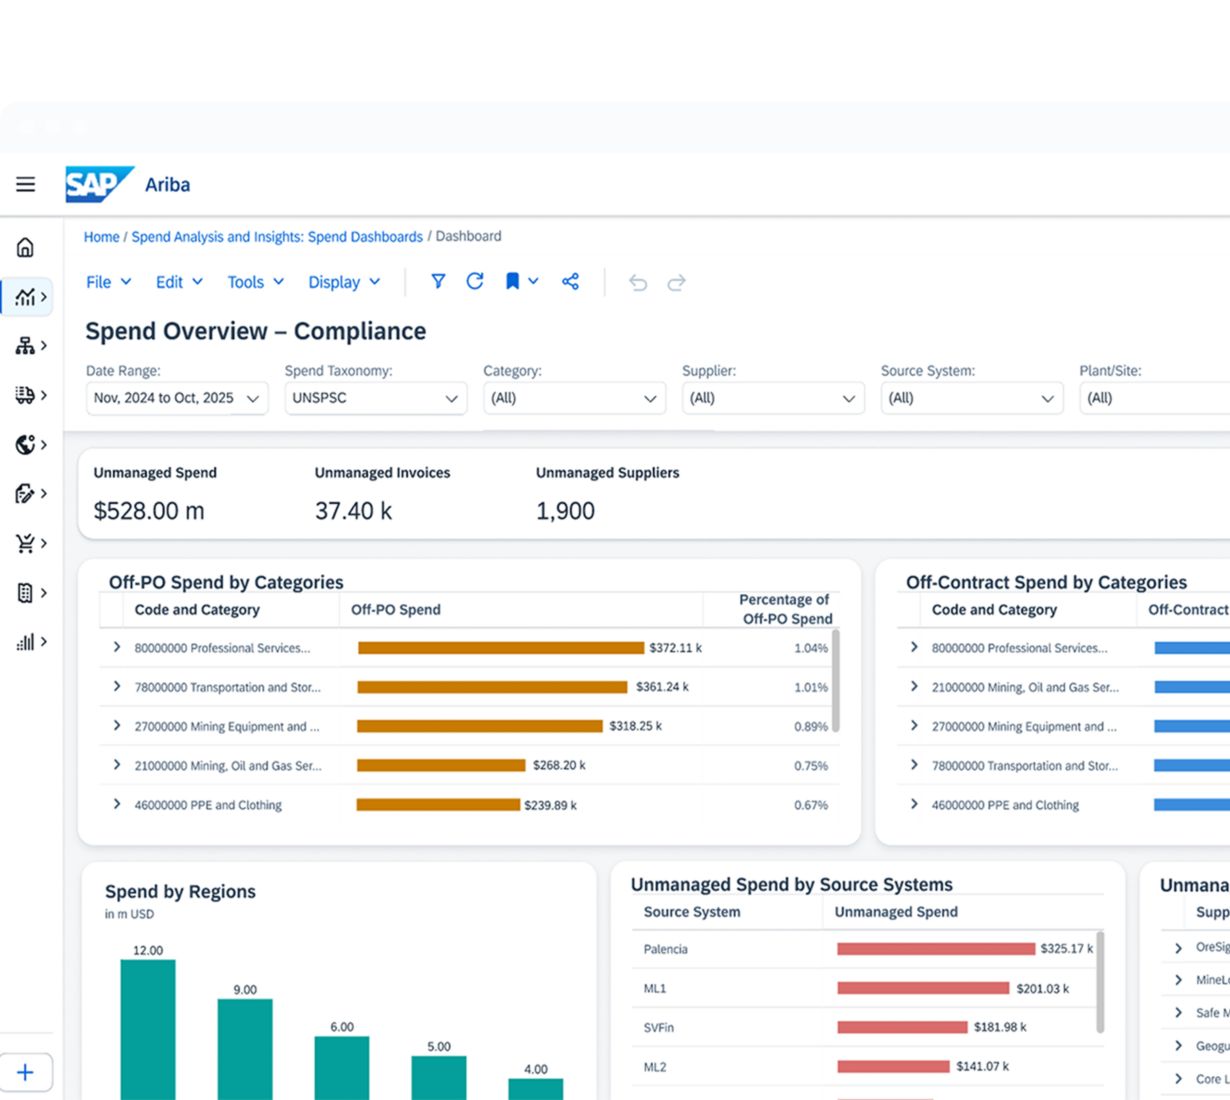
Task: Click the globe icon in sidebar
Action: [x=31, y=445]
